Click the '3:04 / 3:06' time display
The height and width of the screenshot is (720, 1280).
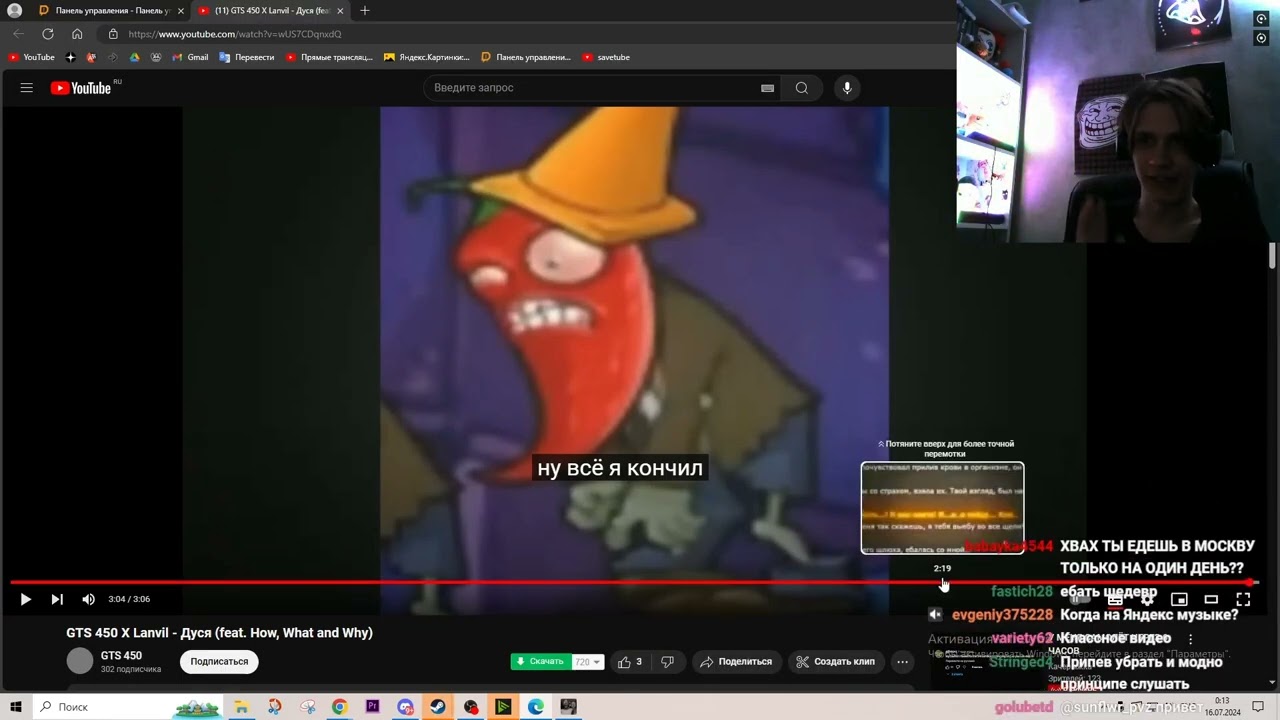(129, 599)
